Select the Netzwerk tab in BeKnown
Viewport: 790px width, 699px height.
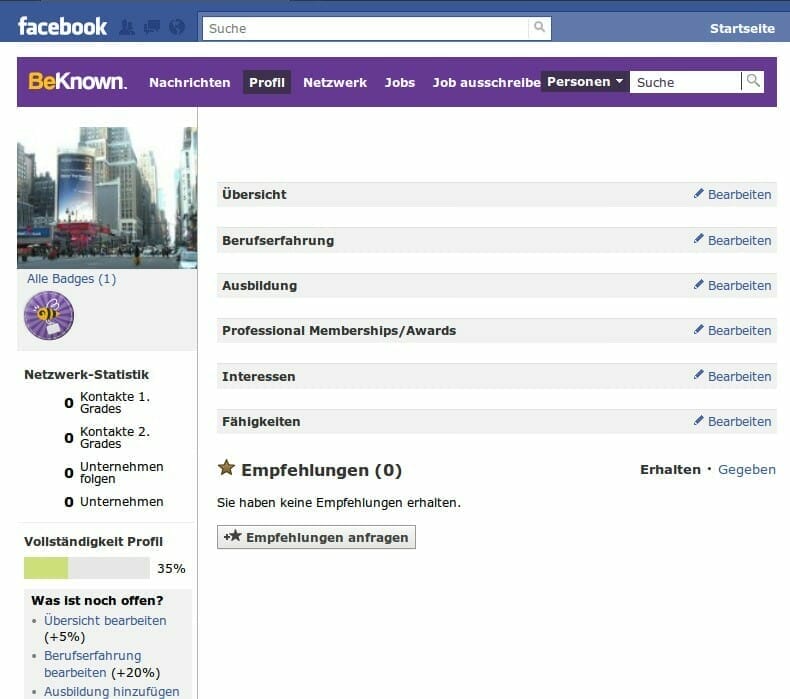334,83
